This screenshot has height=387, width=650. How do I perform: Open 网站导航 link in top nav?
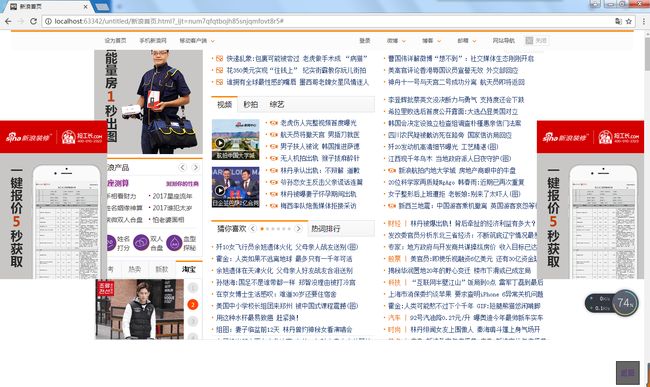coord(504,41)
